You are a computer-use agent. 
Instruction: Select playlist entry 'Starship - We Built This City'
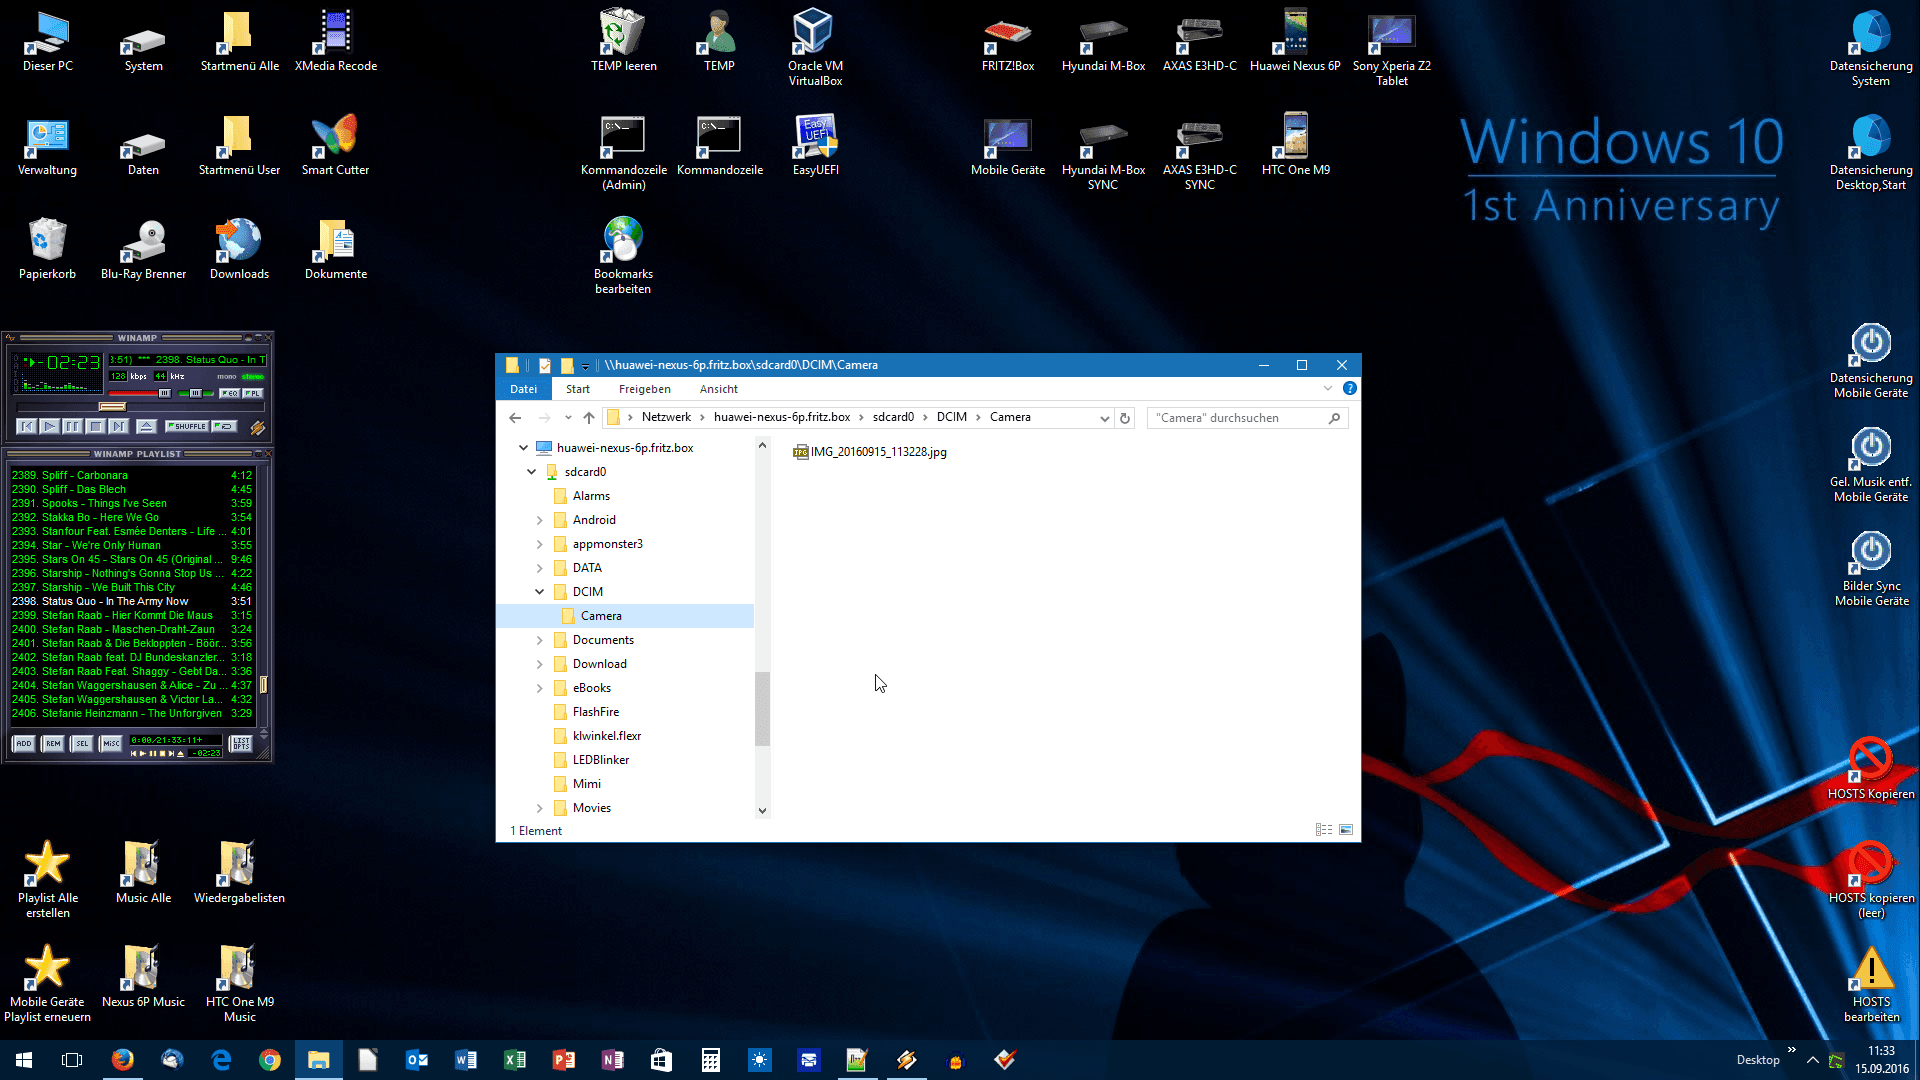pos(132,587)
